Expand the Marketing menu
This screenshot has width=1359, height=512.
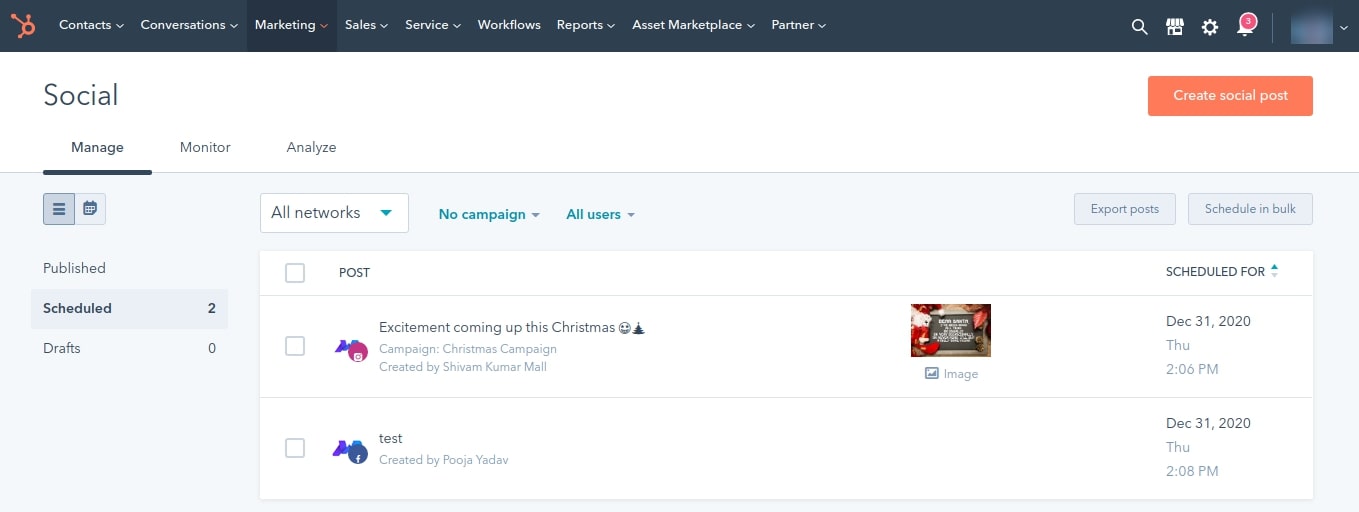coord(291,25)
